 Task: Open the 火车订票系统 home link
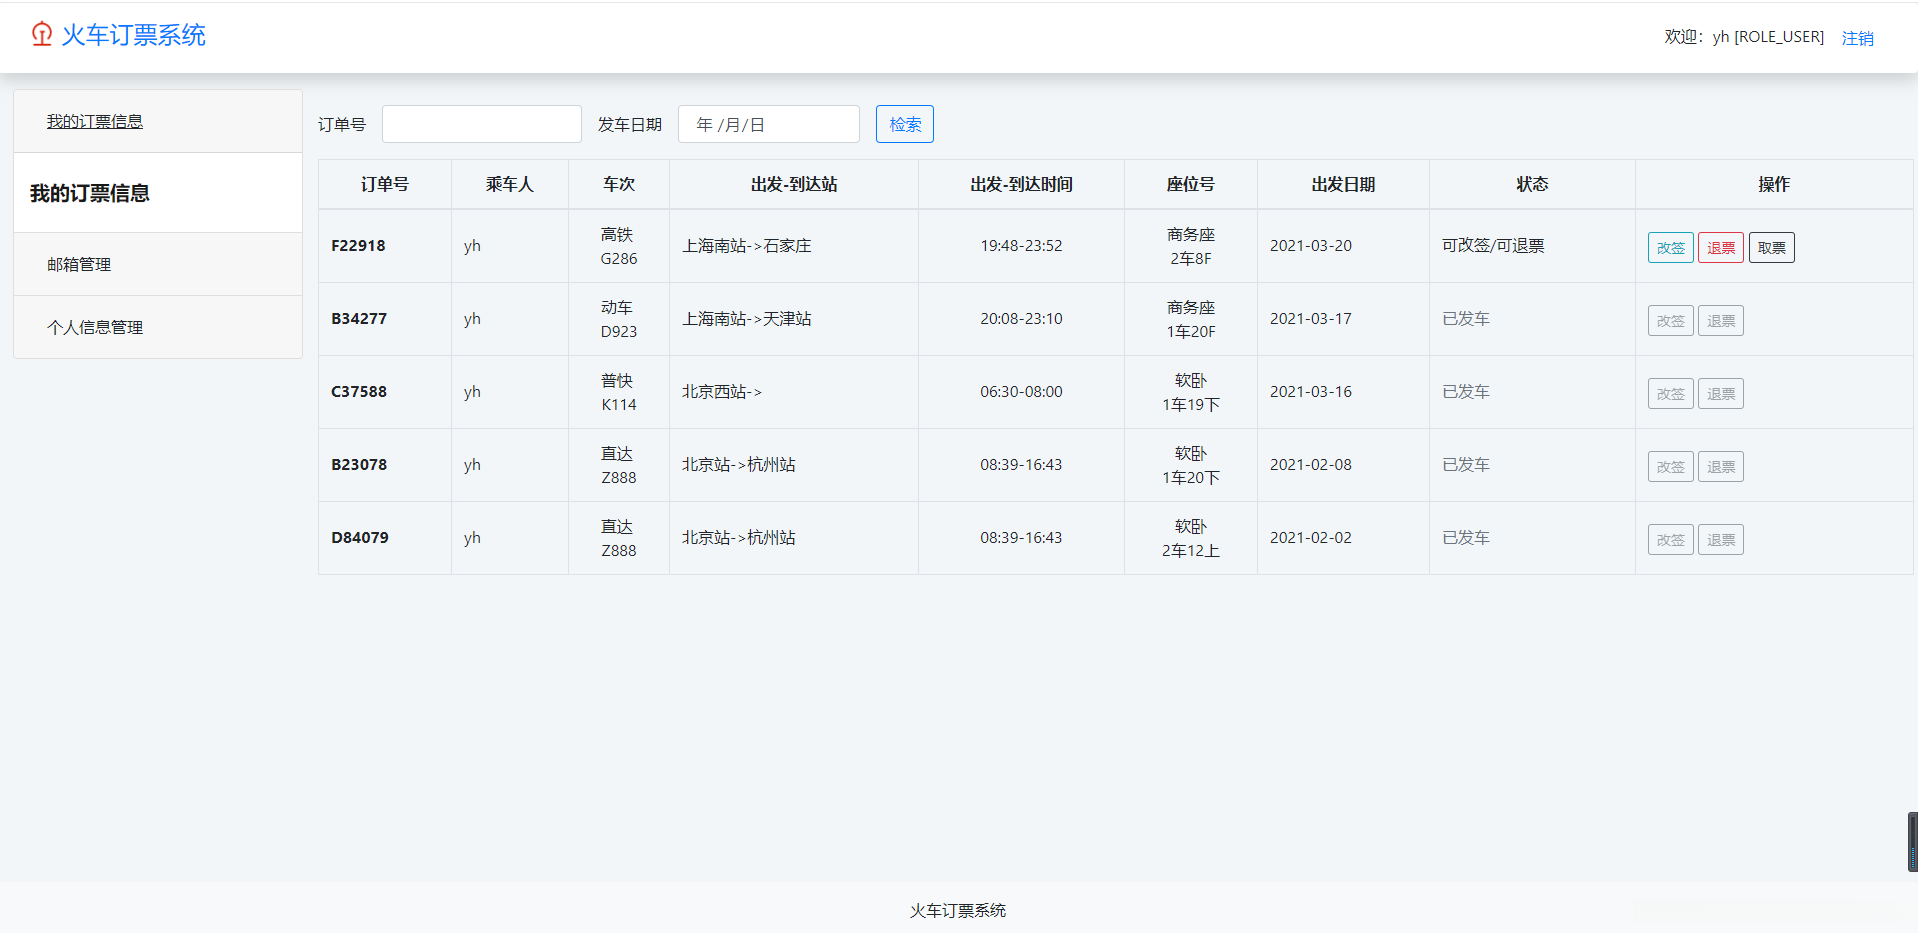tap(133, 35)
